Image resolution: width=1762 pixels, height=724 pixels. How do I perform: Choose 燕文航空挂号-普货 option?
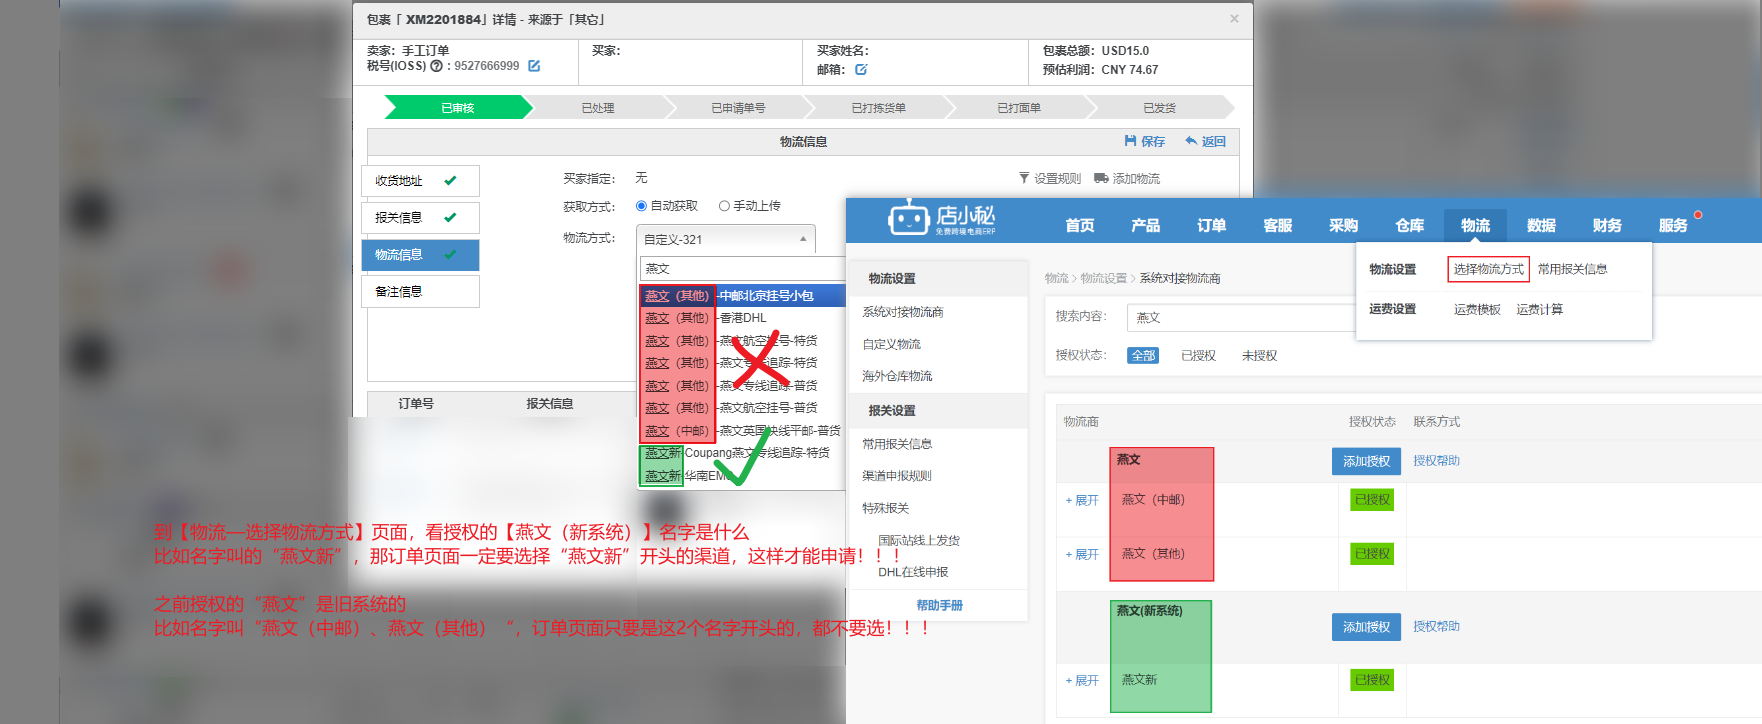742,408
